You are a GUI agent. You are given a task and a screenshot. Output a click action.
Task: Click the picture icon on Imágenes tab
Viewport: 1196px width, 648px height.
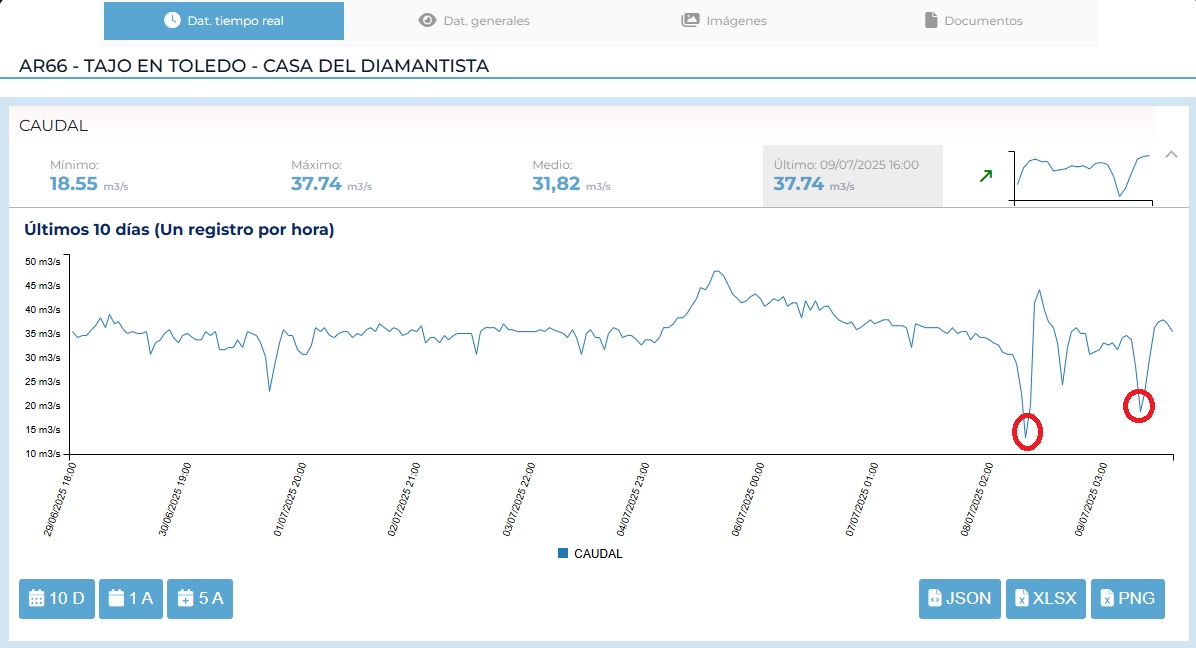click(690, 20)
